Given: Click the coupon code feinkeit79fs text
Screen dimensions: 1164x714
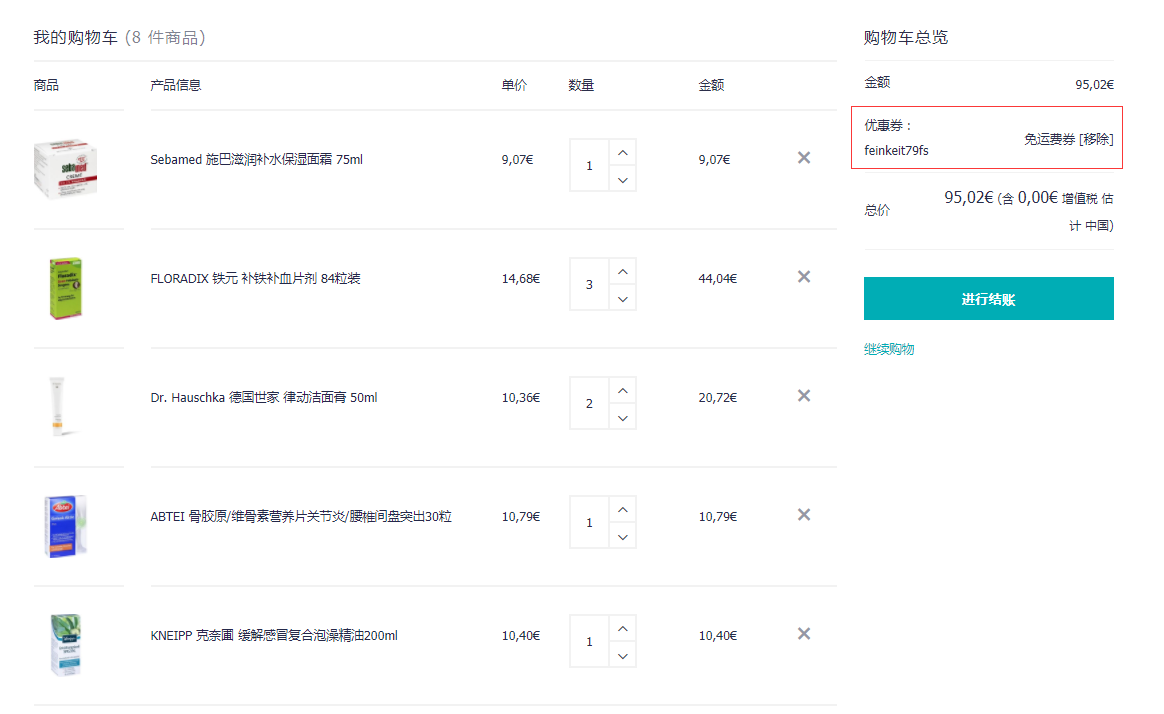Looking at the screenshot, I should tap(896, 151).
